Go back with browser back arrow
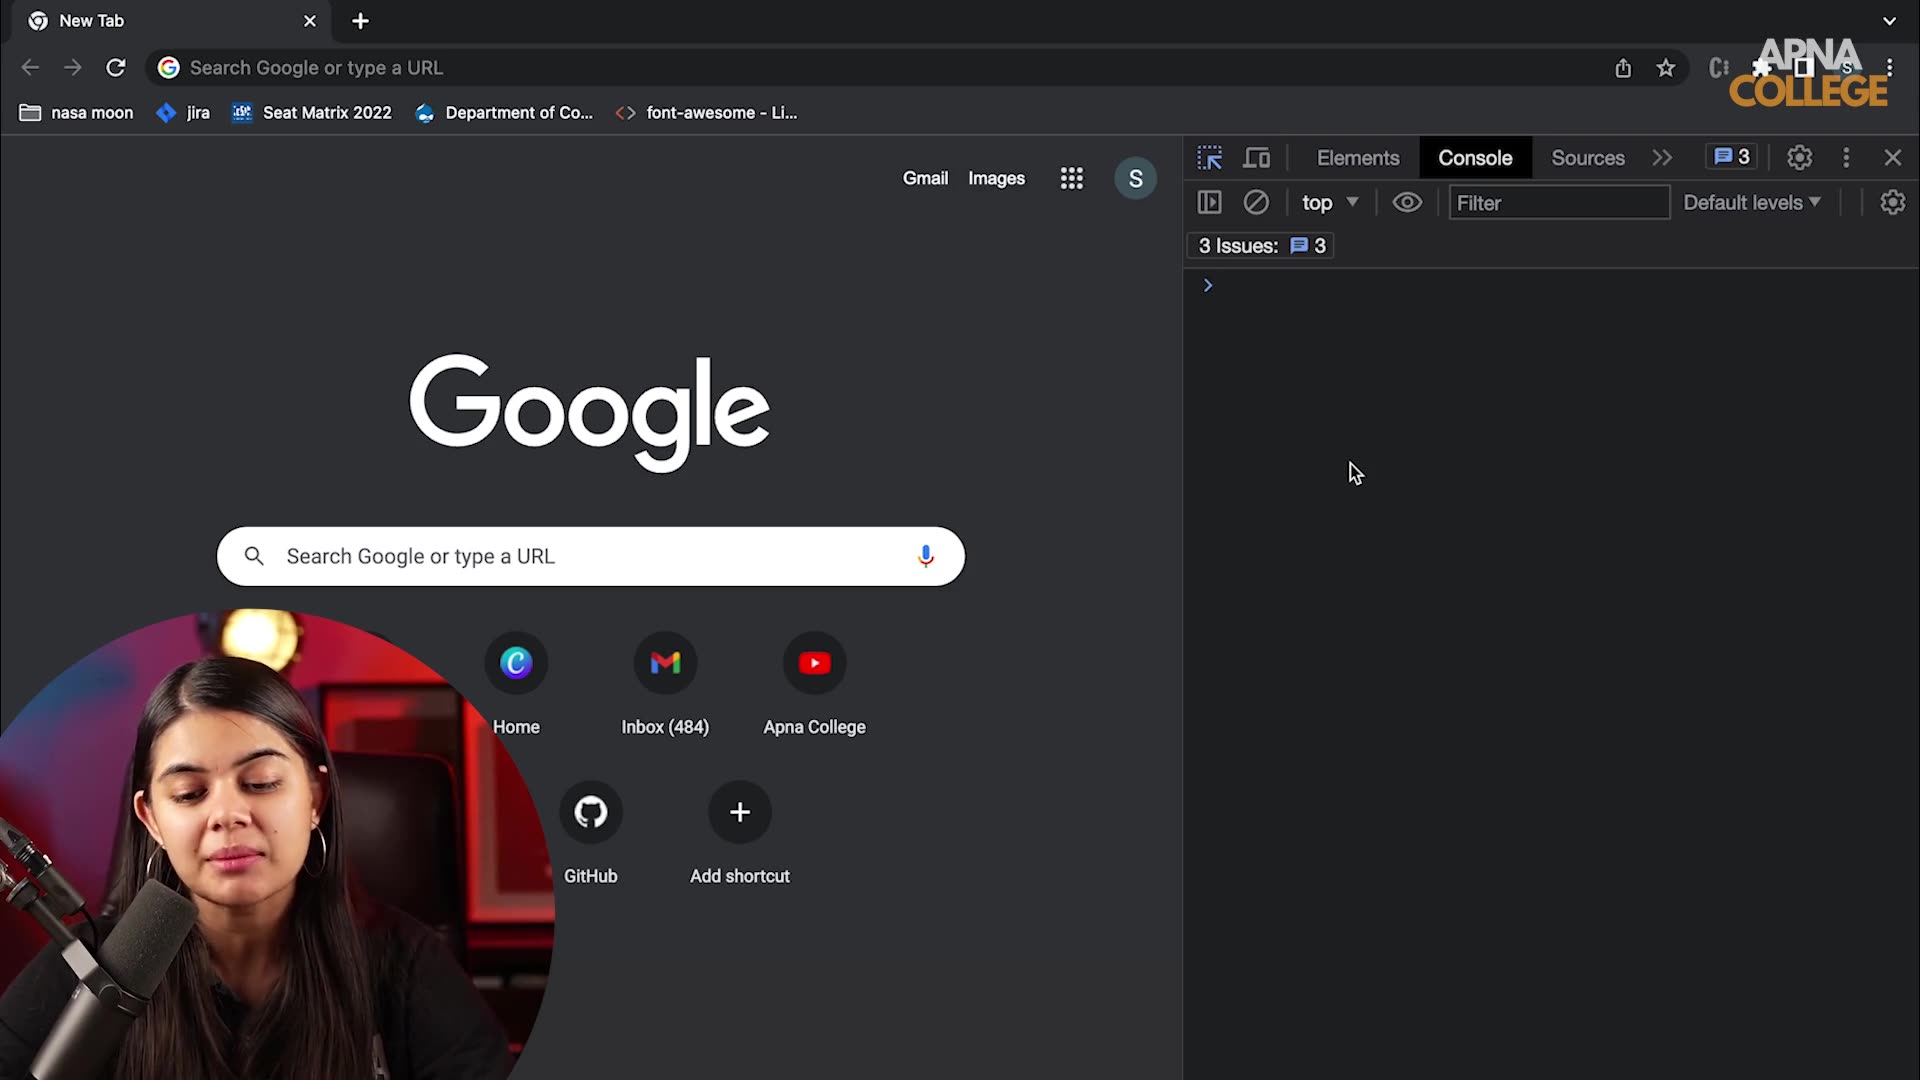 click(x=30, y=68)
